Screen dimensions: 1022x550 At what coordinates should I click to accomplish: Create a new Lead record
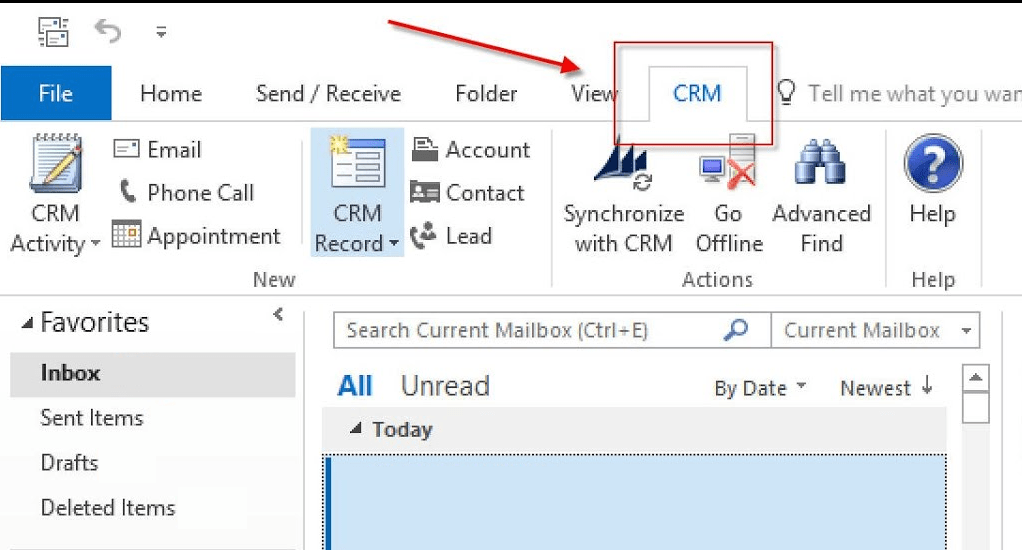point(452,237)
